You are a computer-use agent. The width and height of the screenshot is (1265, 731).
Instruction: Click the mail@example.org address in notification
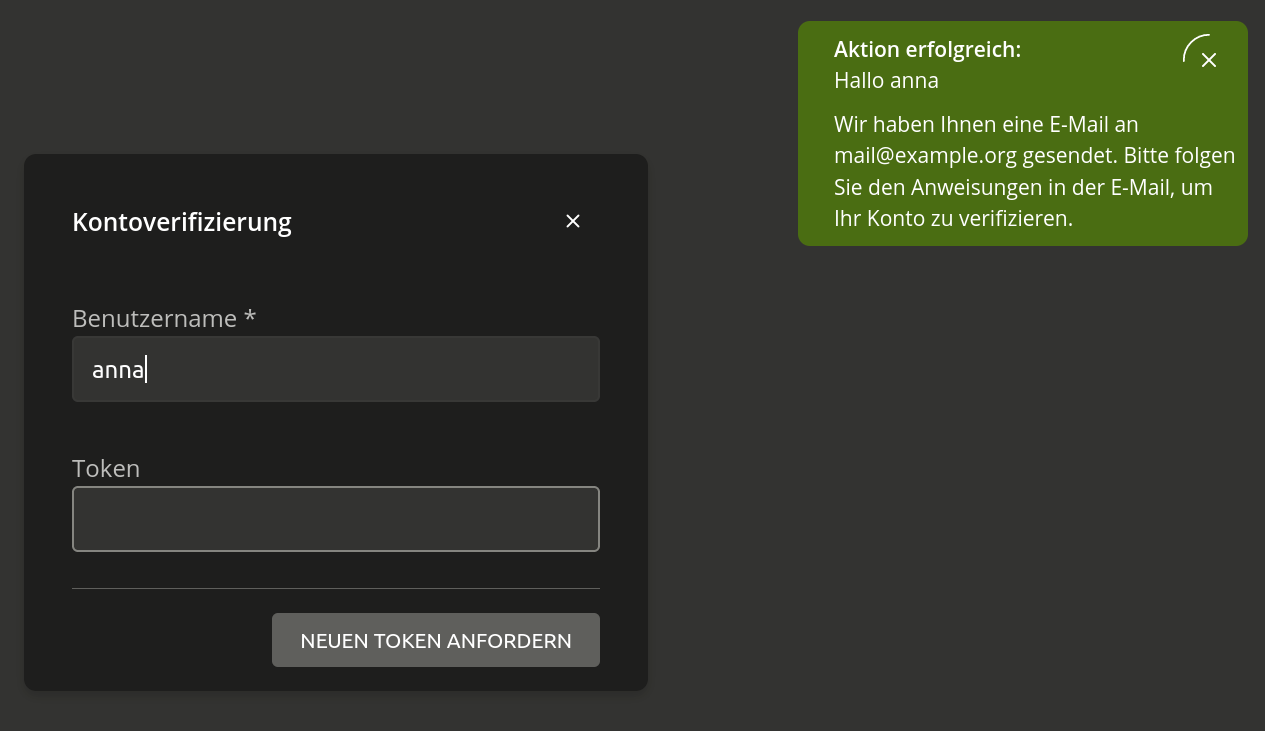coord(925,156)
